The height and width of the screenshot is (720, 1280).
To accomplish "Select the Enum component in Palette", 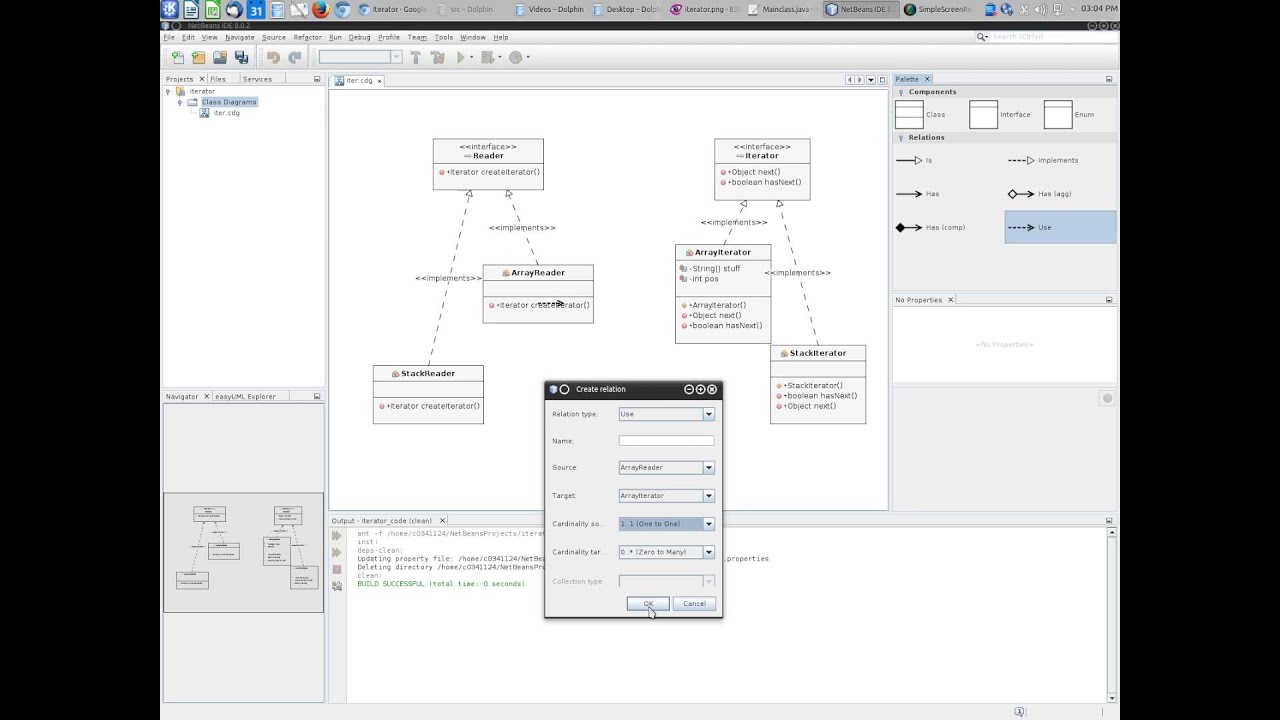I will pyautogui.click(x=1070, y=114).
